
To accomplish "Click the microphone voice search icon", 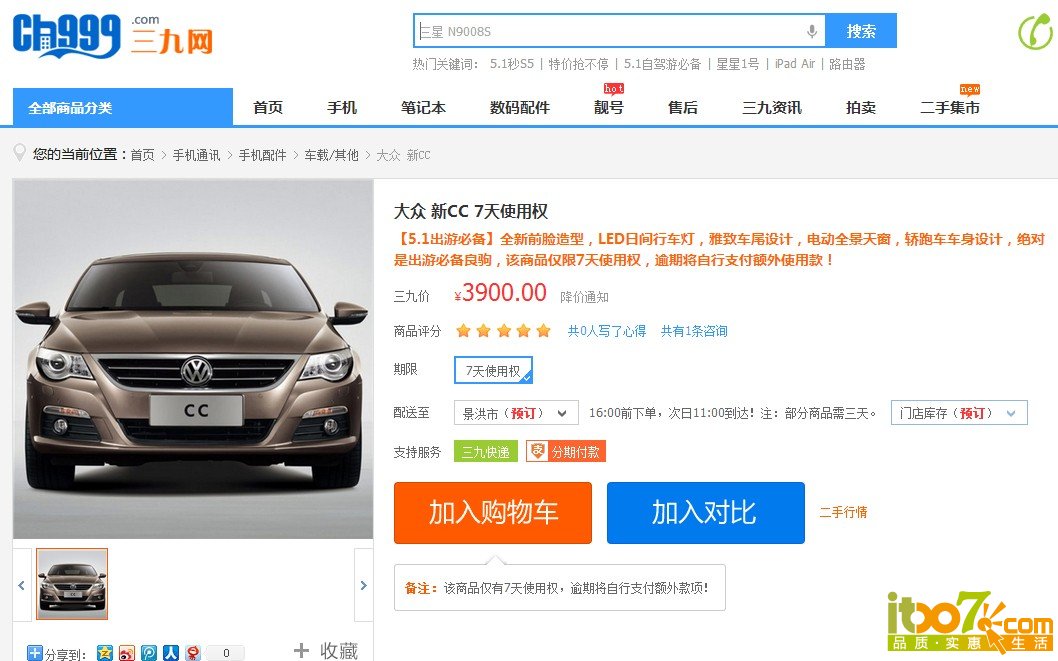I will [x=812, y=31].
